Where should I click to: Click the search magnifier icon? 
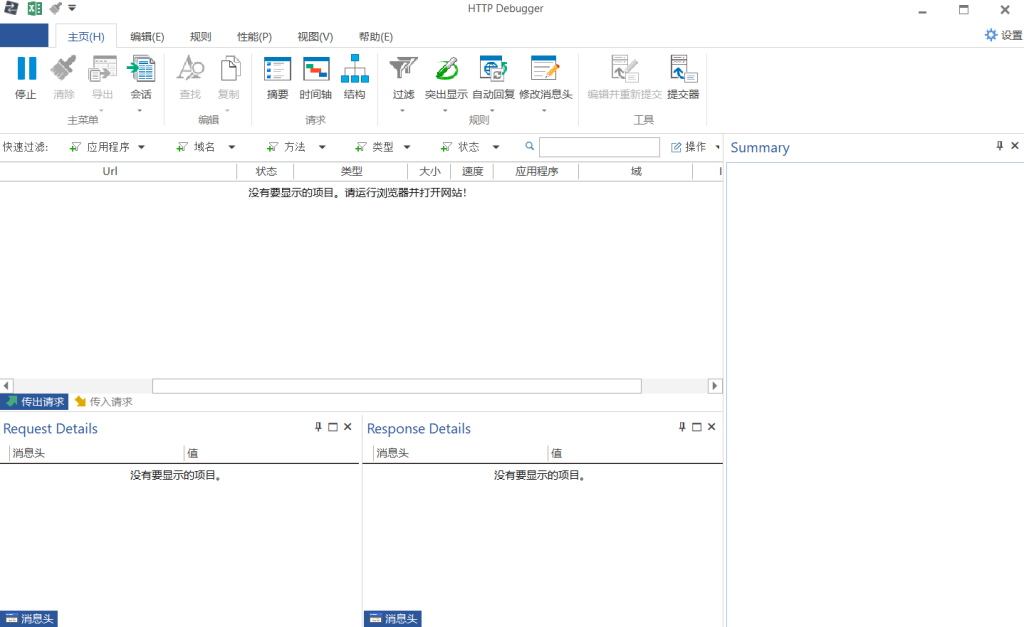click(x=530, y=146)
